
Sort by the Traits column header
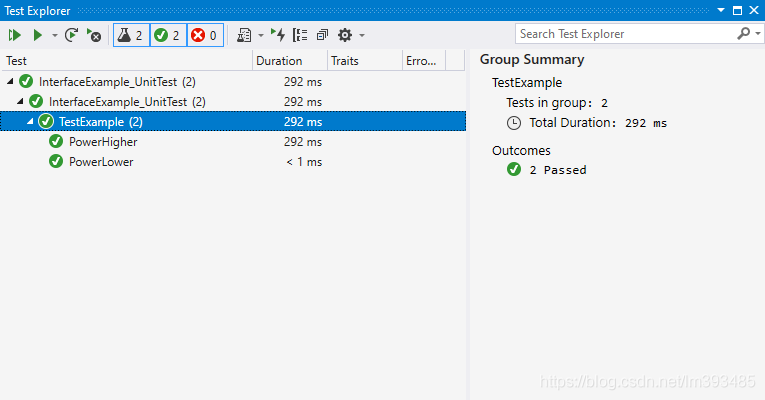coord(365,61)
